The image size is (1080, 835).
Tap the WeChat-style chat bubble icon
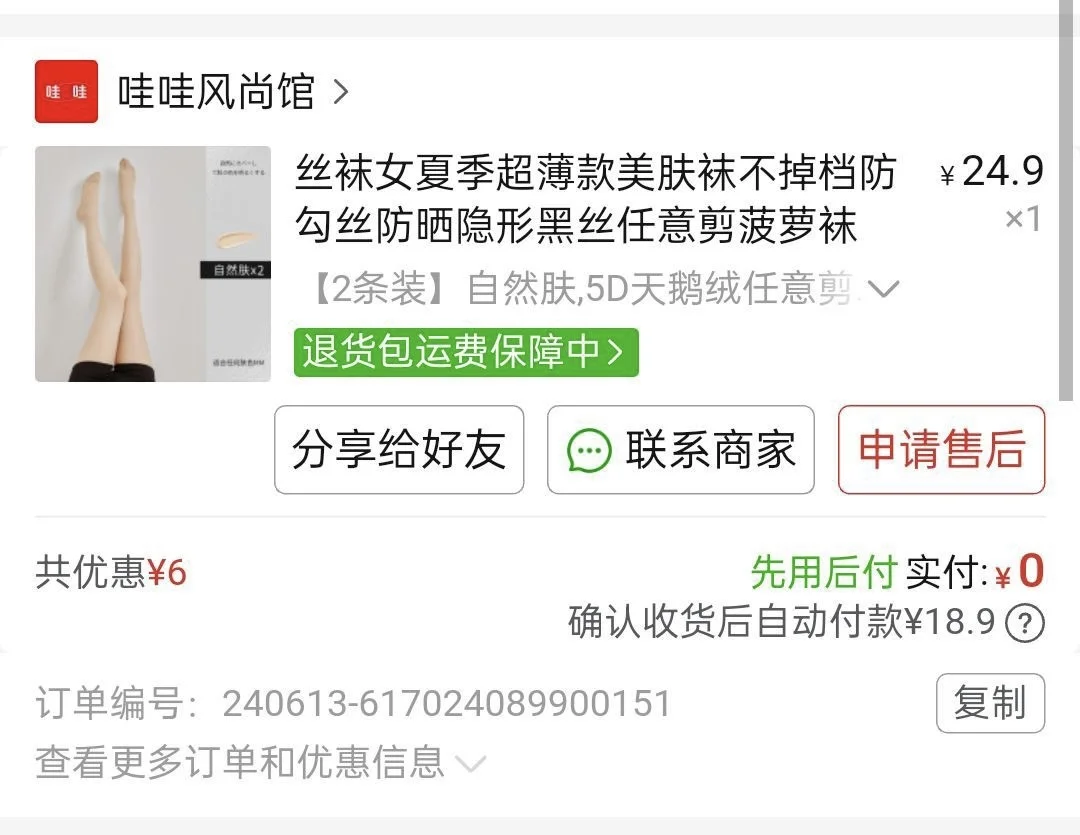click(589, 450)
